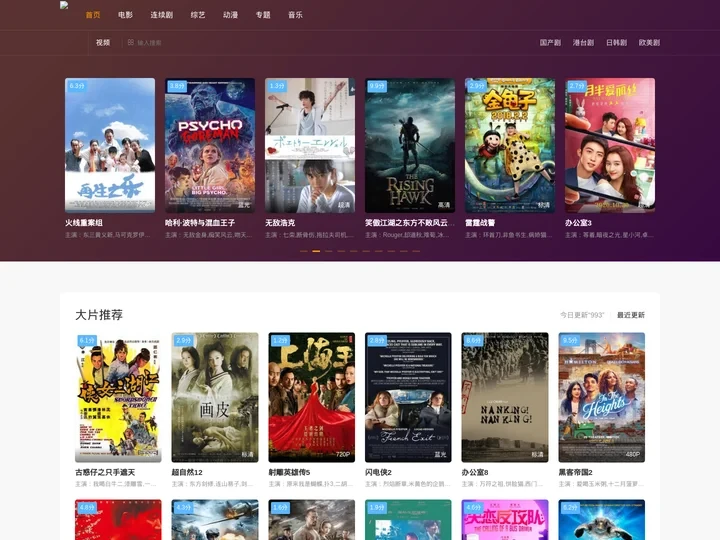Click the 大片推荐 section heading
720x540 pixels.
coord(99,315)
